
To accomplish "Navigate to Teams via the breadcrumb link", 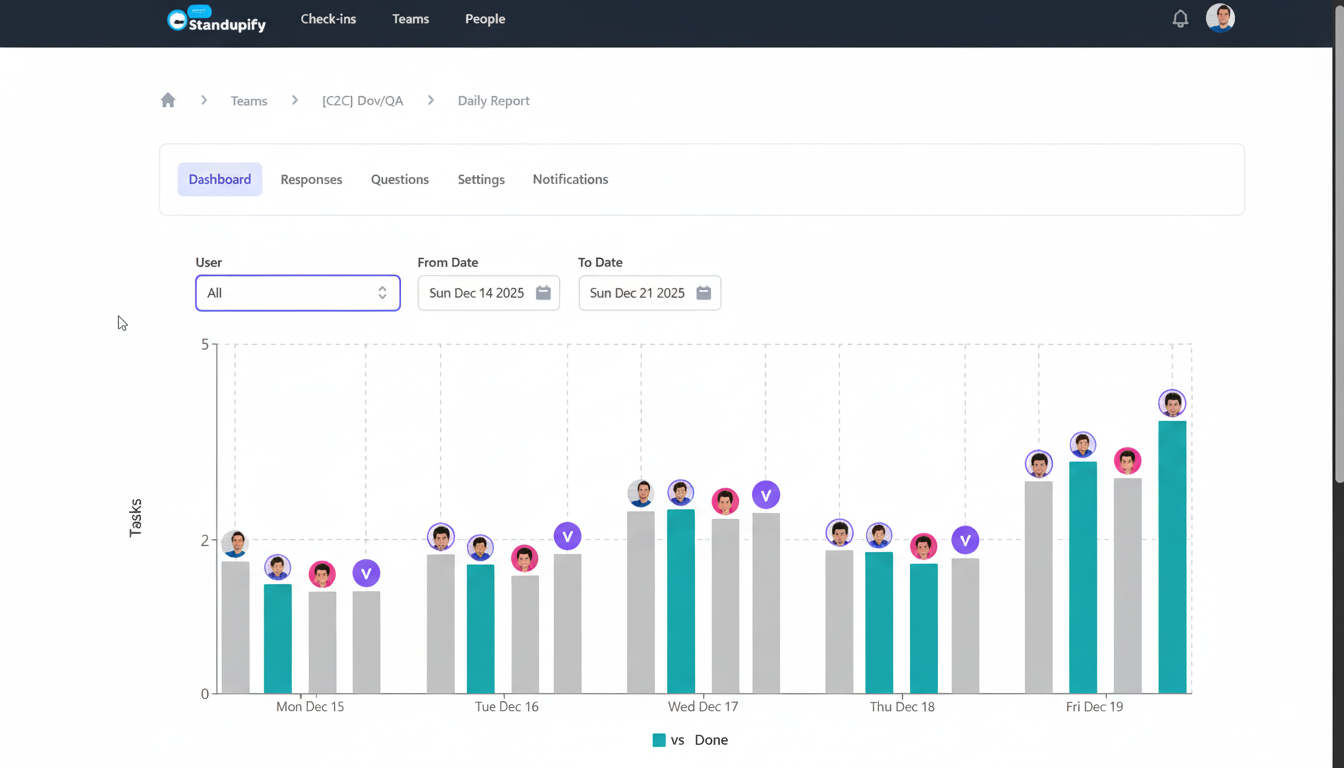I will (248, 100).
